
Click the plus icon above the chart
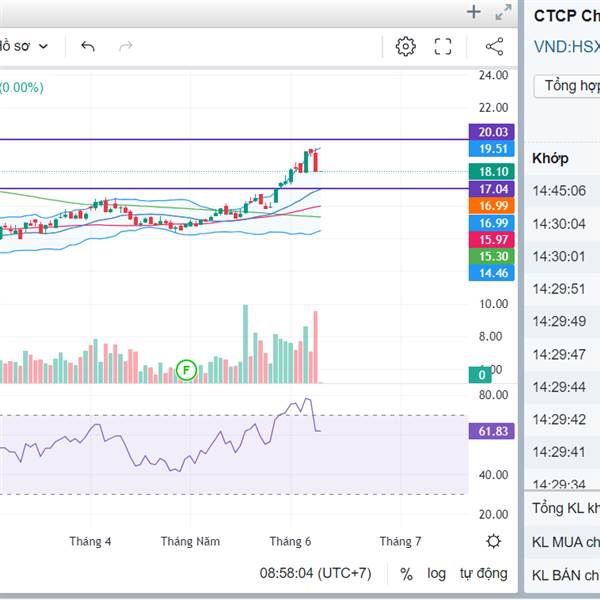[474, 12]
